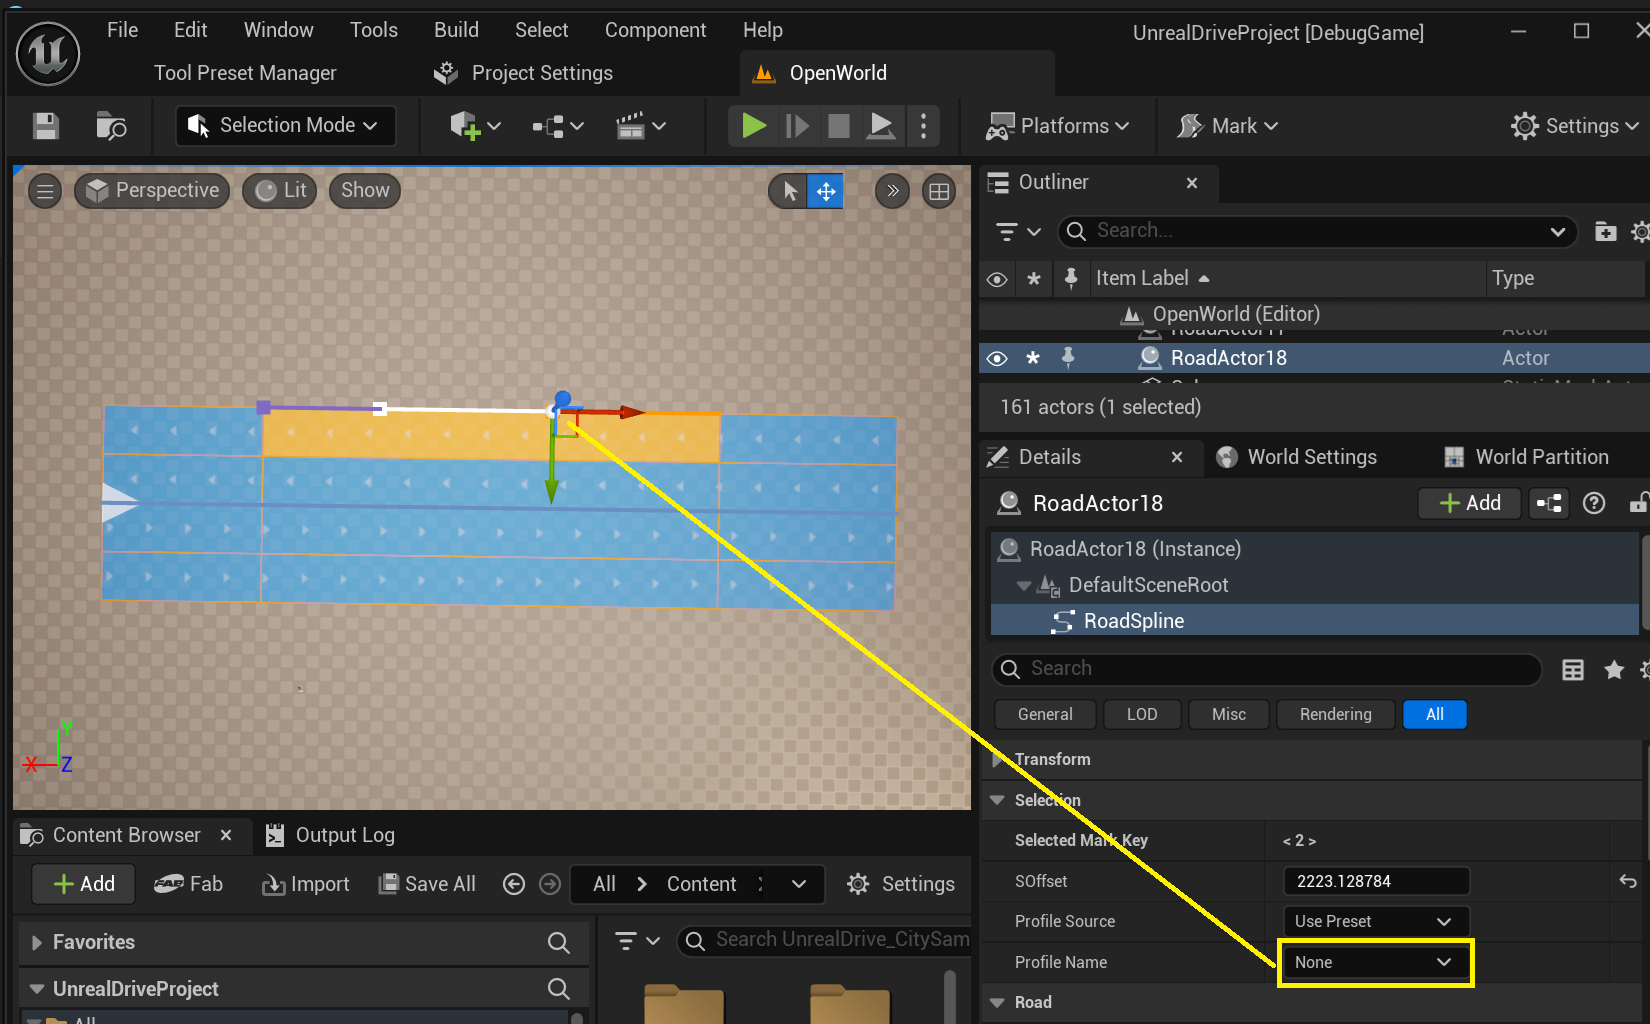The width and height of the screenshot is (1650, 1024).
Task: Click the Add button in Content Browser
Action: pyautogui.click(x=84, y=884)
